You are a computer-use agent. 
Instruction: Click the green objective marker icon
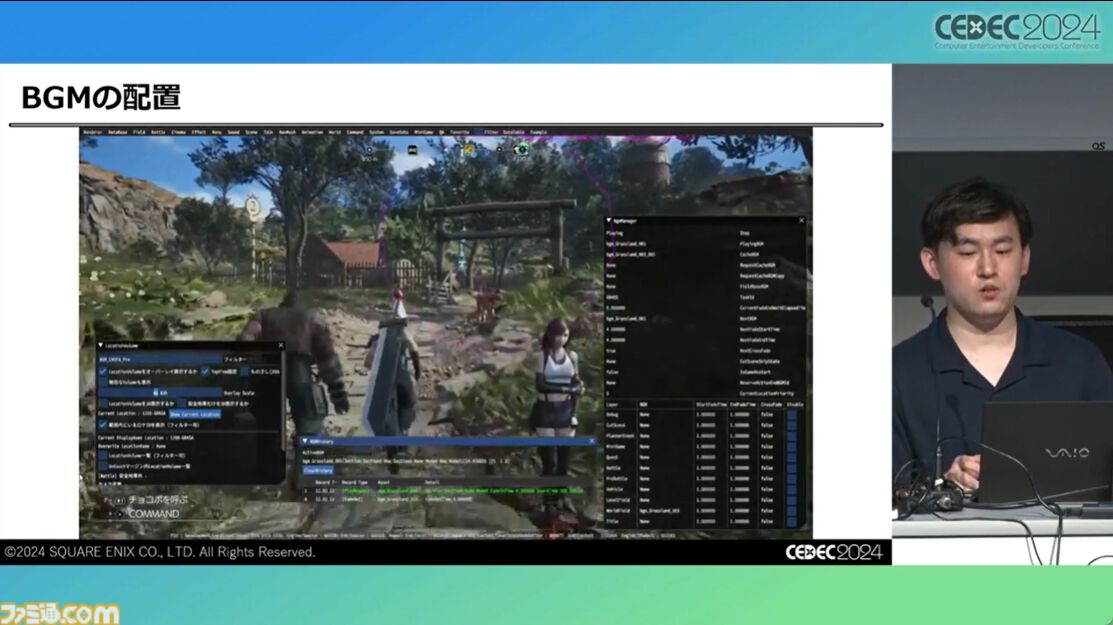522,149
